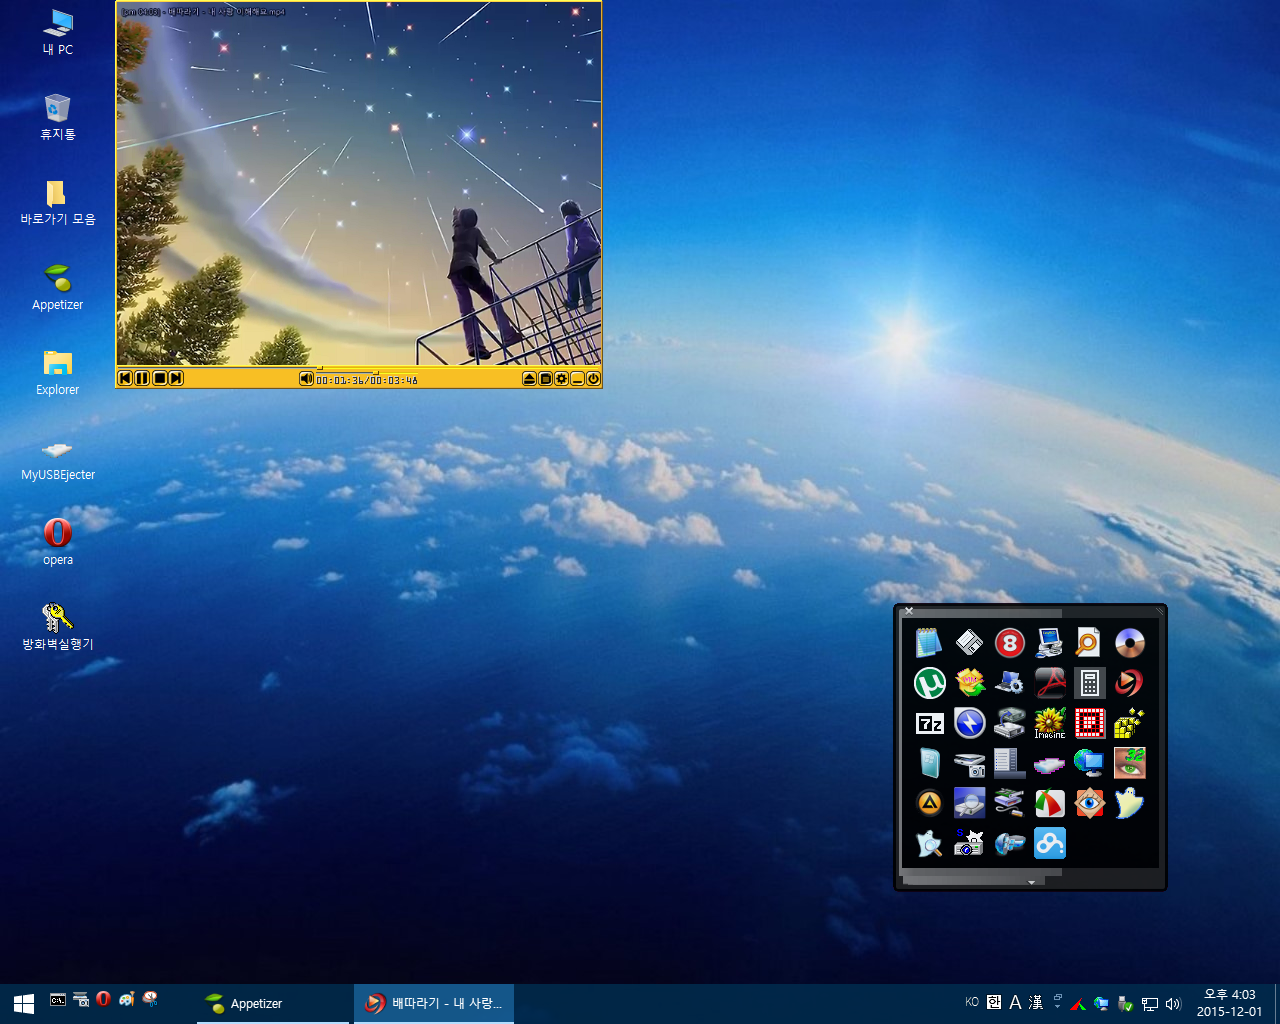Open the player's playlist button
The width and height of the screenshot is (1280, 1024).
[x=545, y=378]
